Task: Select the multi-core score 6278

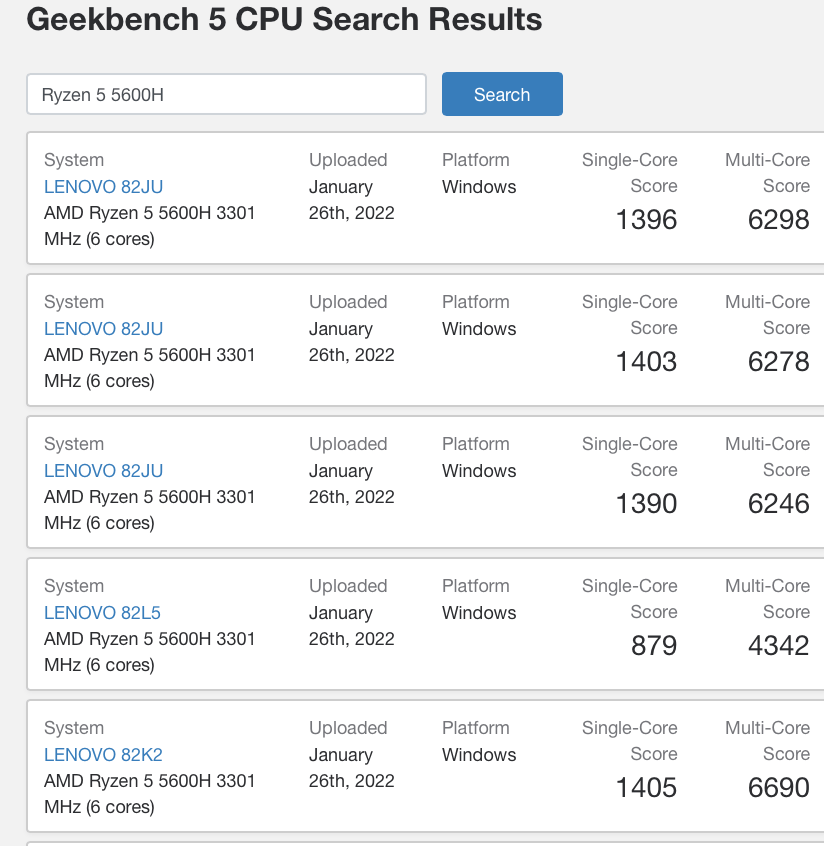Action: point(778,361)
